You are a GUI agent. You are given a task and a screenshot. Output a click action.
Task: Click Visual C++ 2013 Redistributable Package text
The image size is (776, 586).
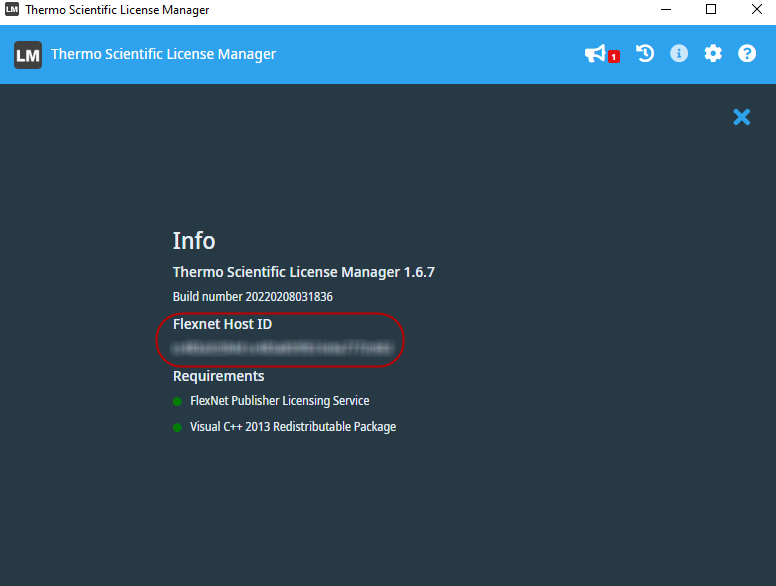pyautogui.click(x=292, y=427)
